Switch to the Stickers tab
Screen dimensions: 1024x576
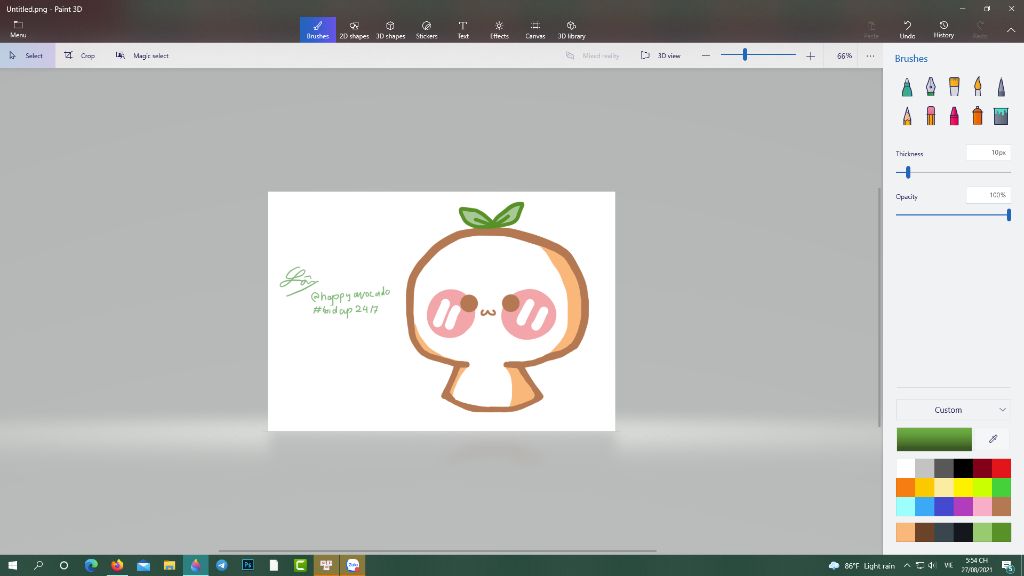tap(426, 30)
